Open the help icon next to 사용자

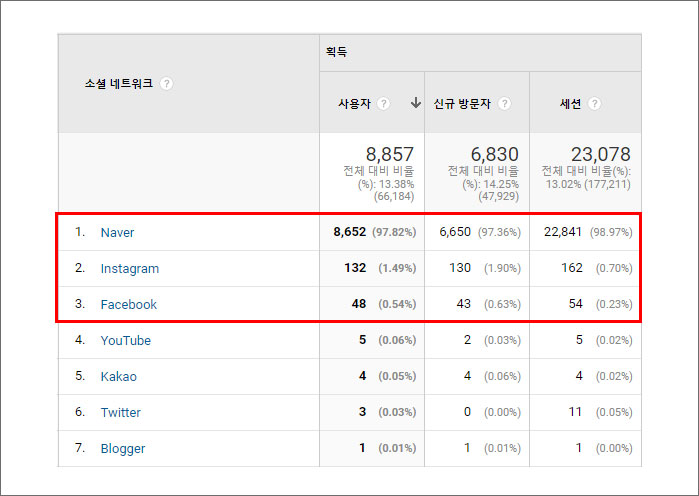click(x=384, y=104)
